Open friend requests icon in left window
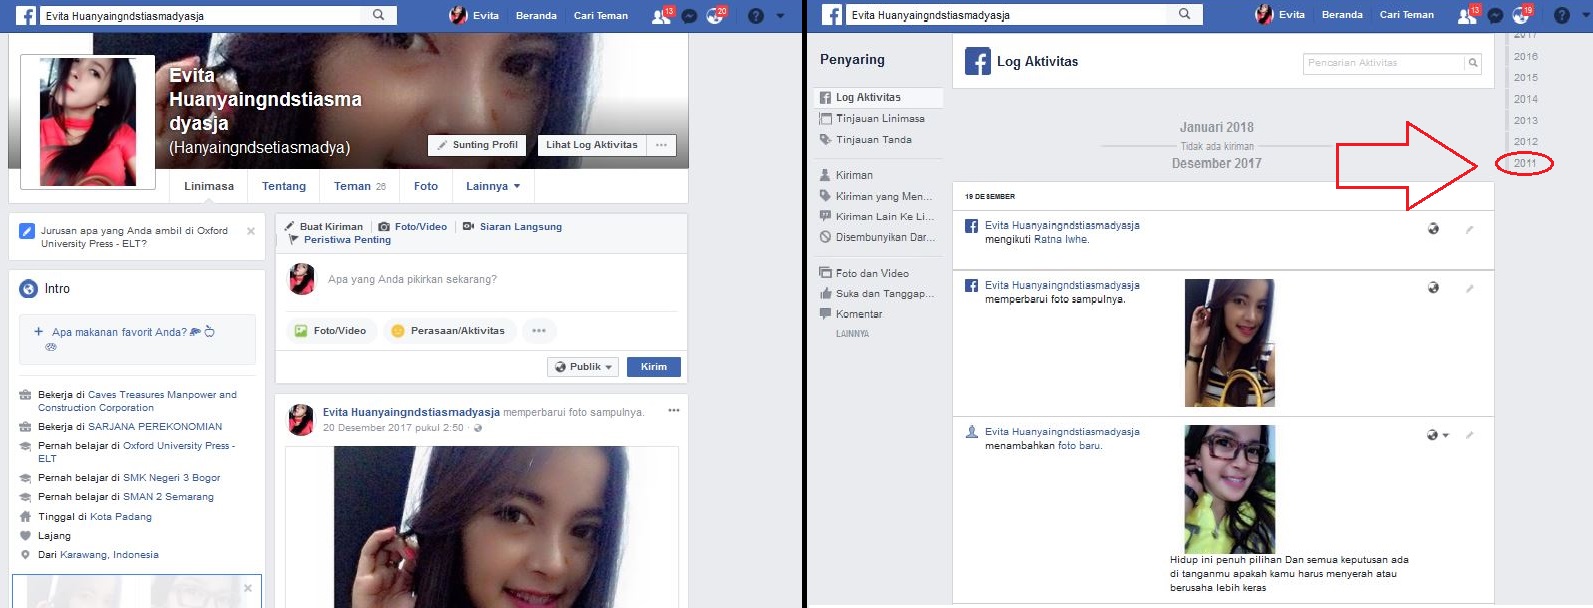 [x=661, y=16]
